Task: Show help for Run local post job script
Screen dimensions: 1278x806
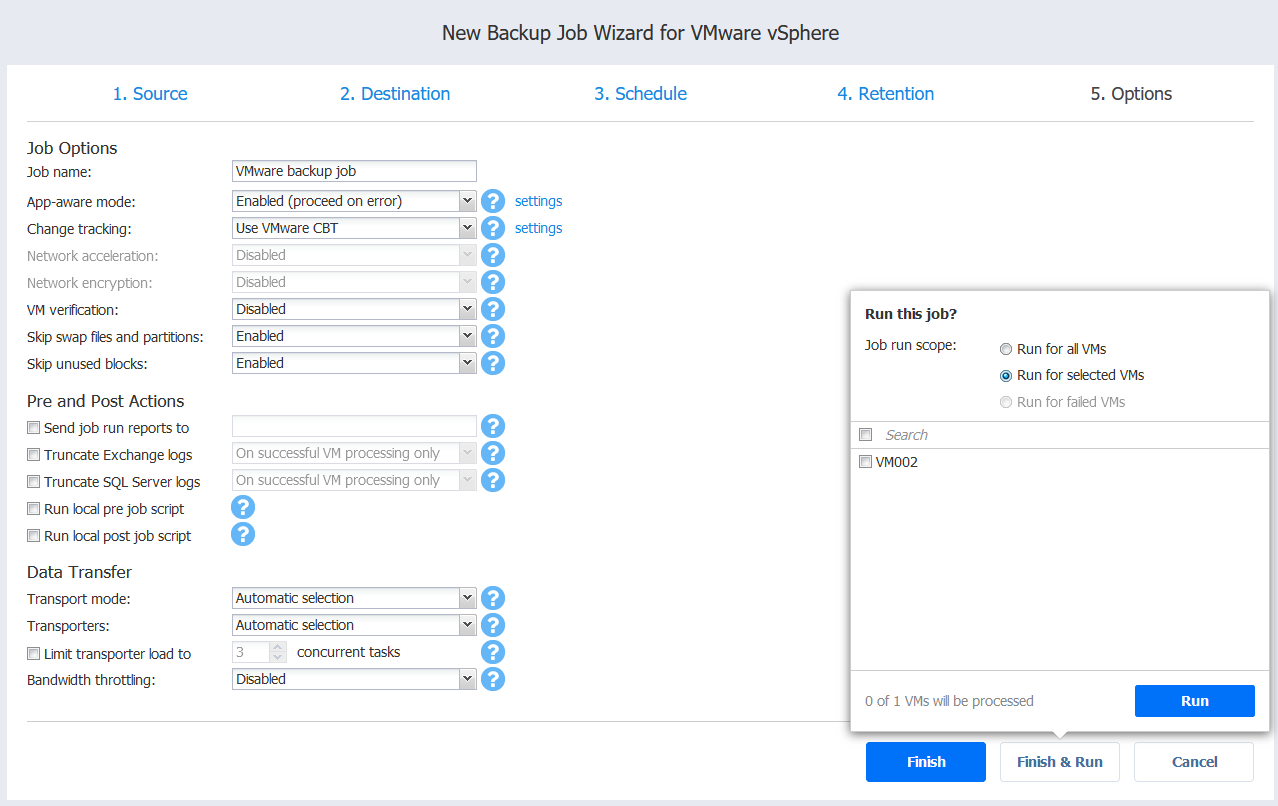Action: [243, 534]
